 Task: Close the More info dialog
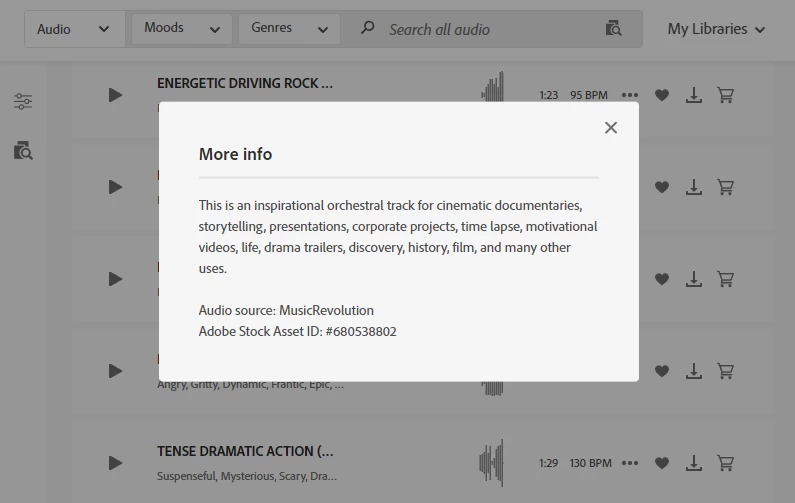[x=611, y=127]
